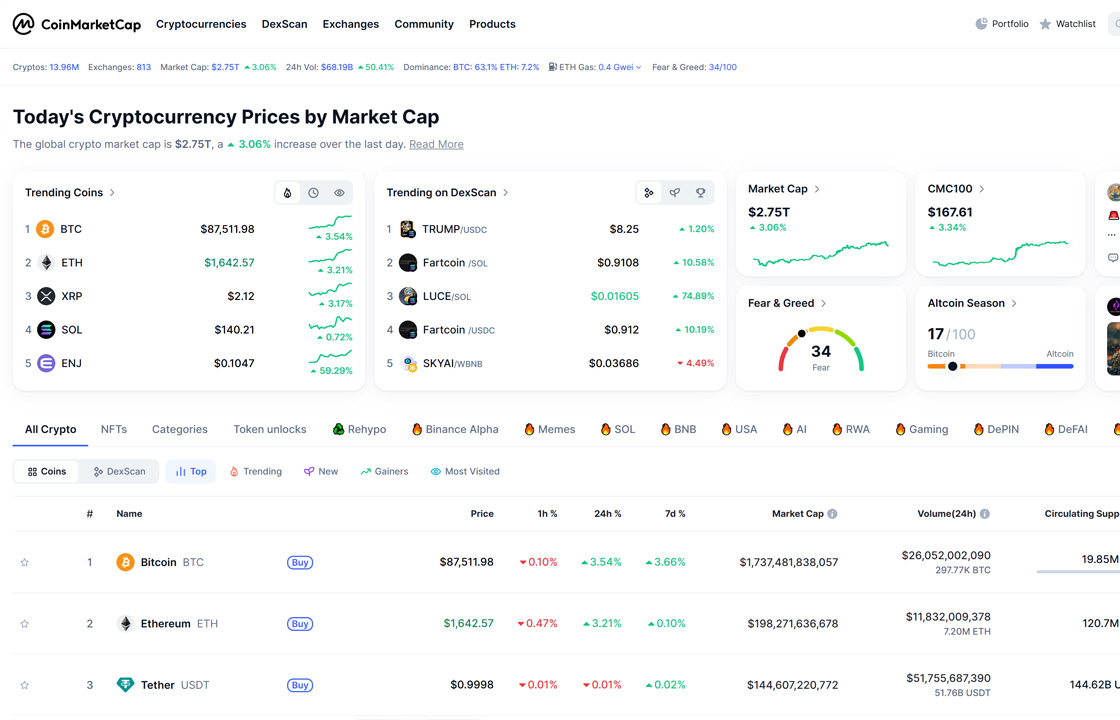1120x720 pixels.
Task: Star Bitcoin to add to watchlist
Action: [x=24, y=562]
